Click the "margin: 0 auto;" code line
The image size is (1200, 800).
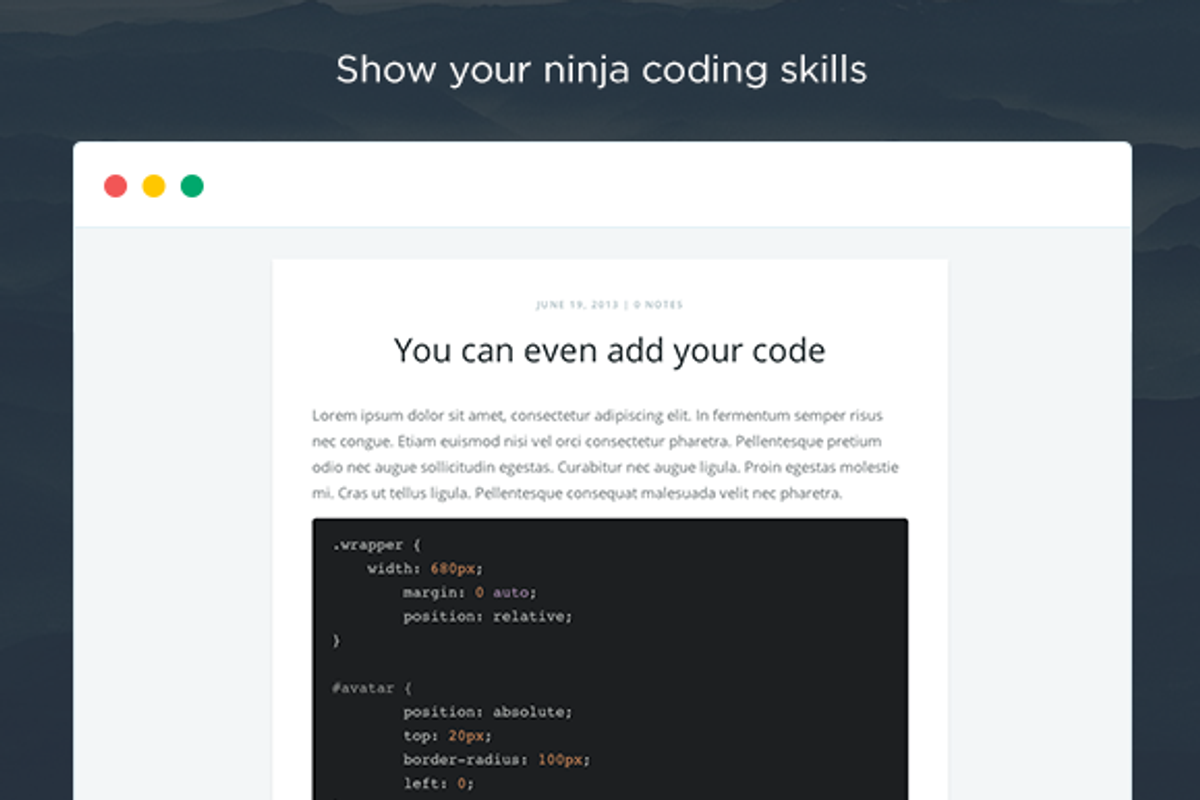pos(470,593)
